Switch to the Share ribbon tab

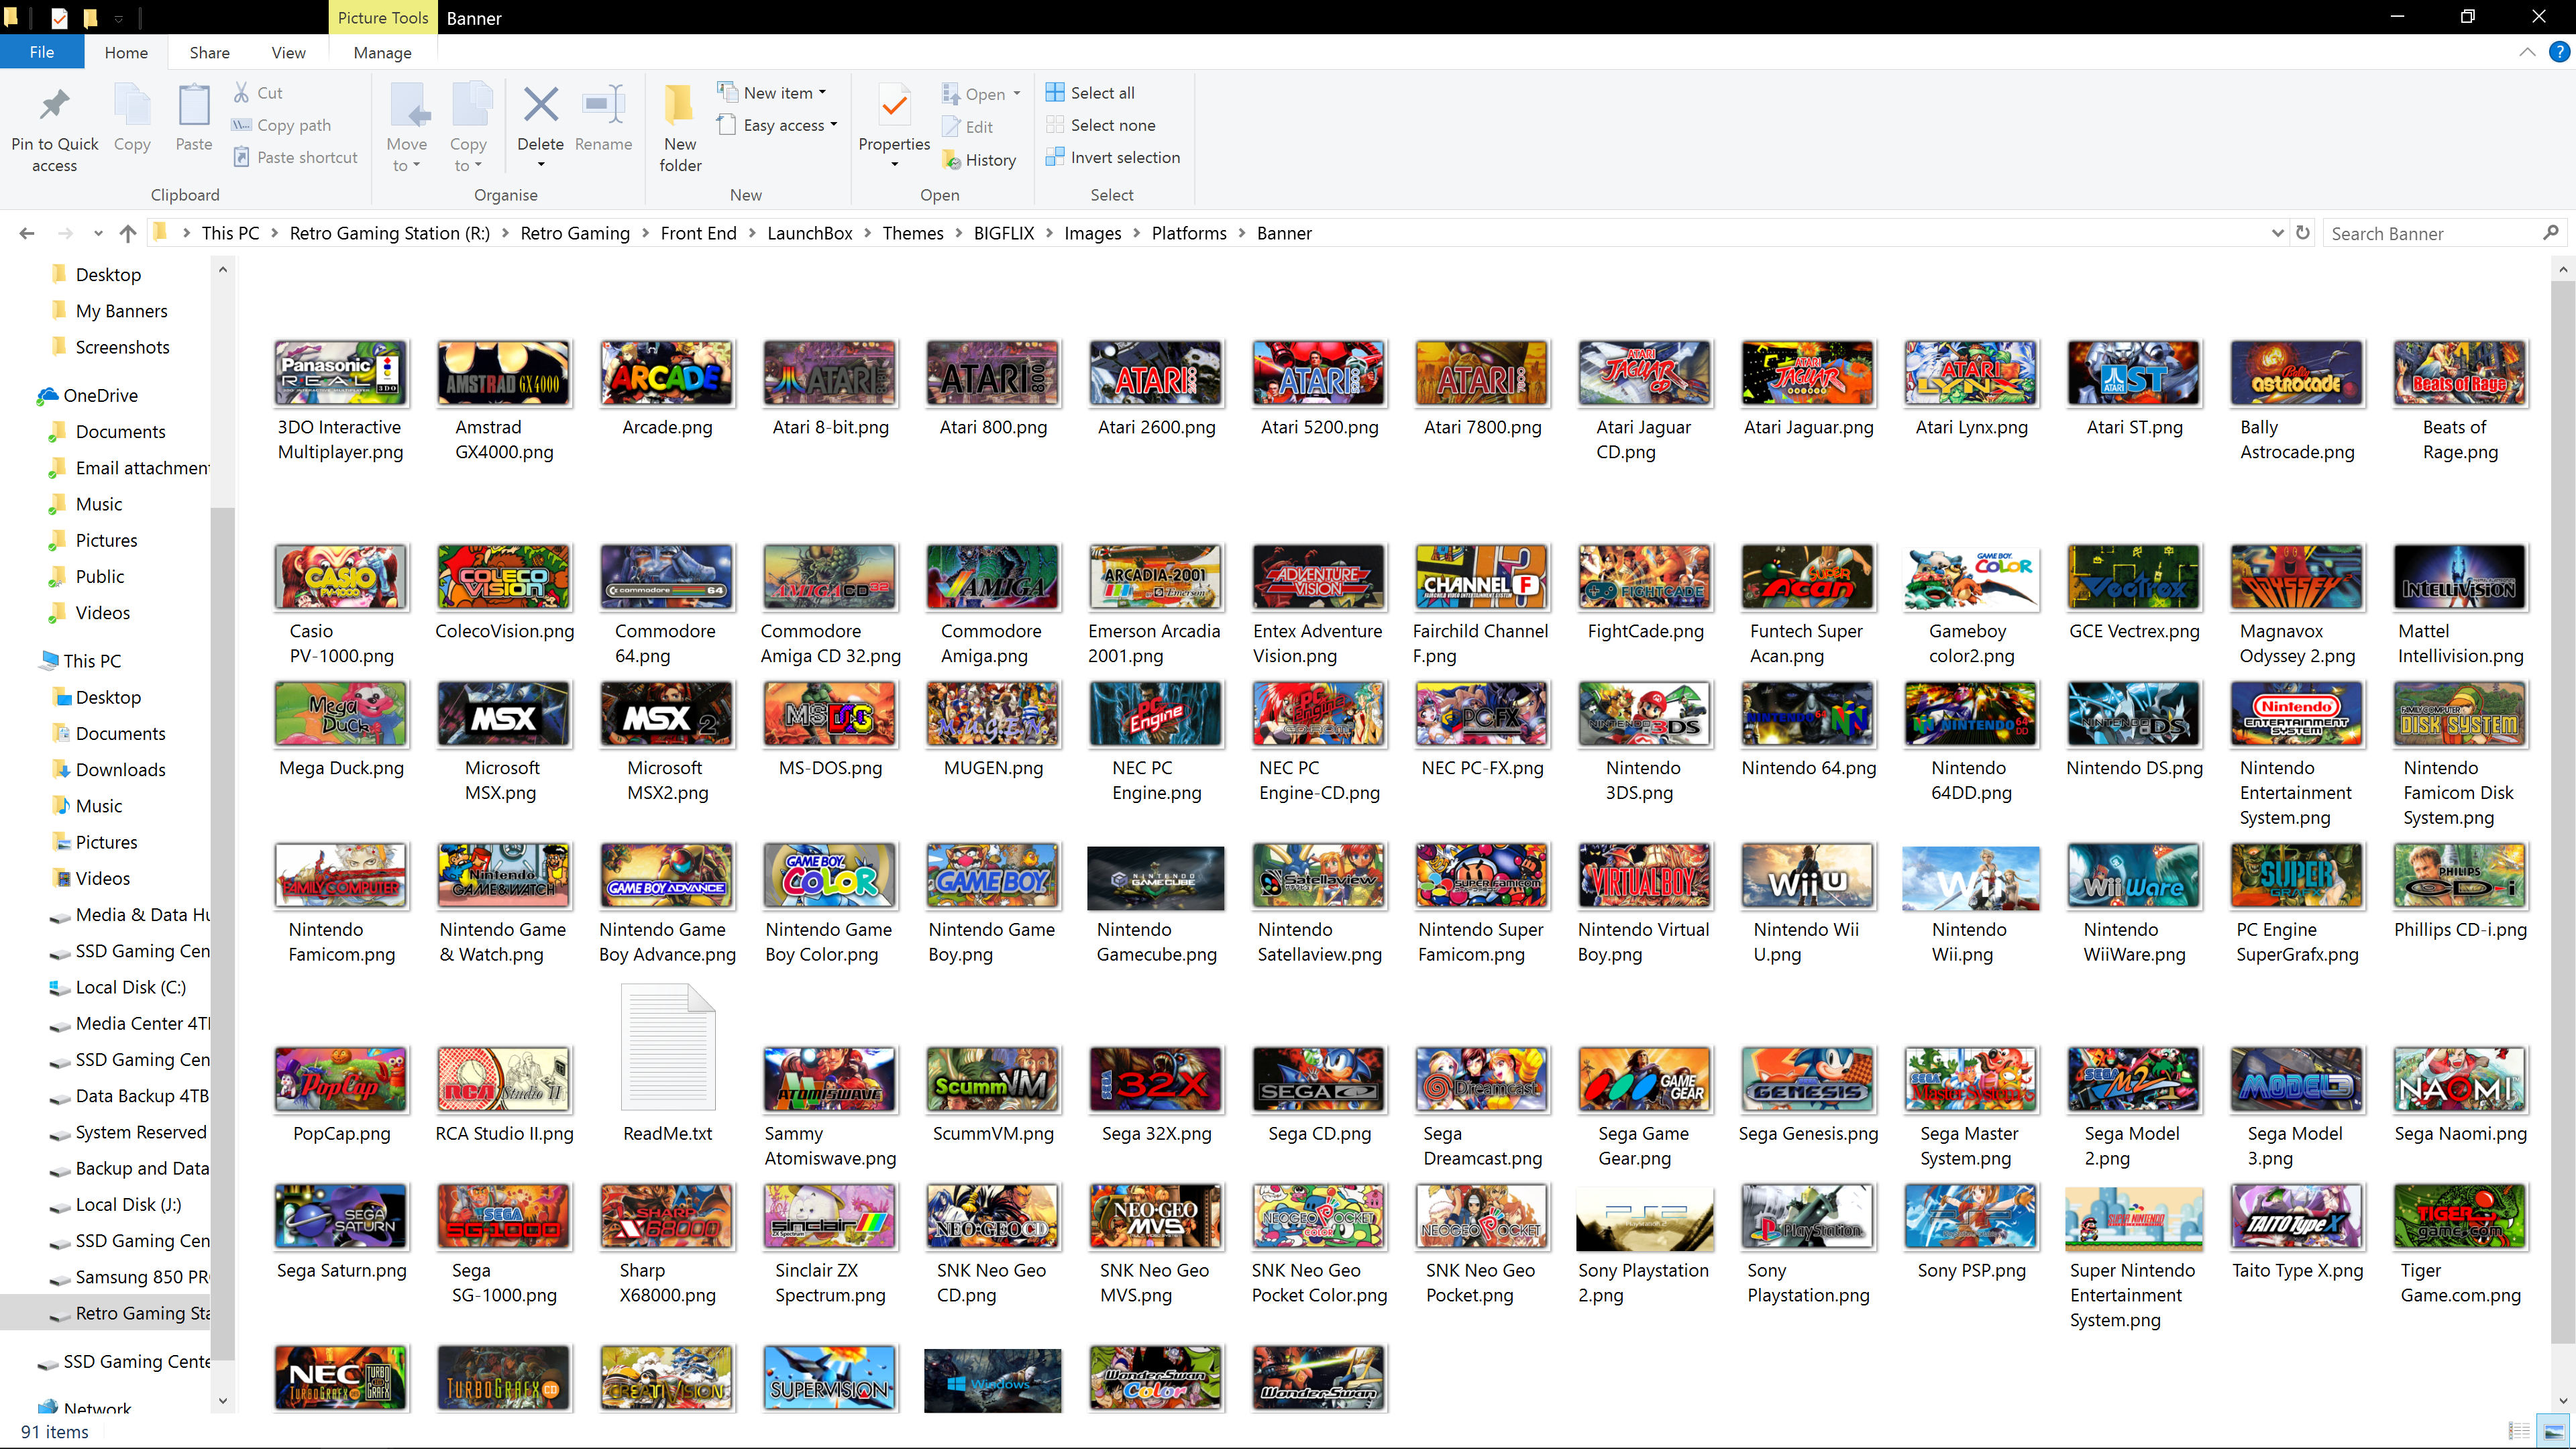click(209, 52)
